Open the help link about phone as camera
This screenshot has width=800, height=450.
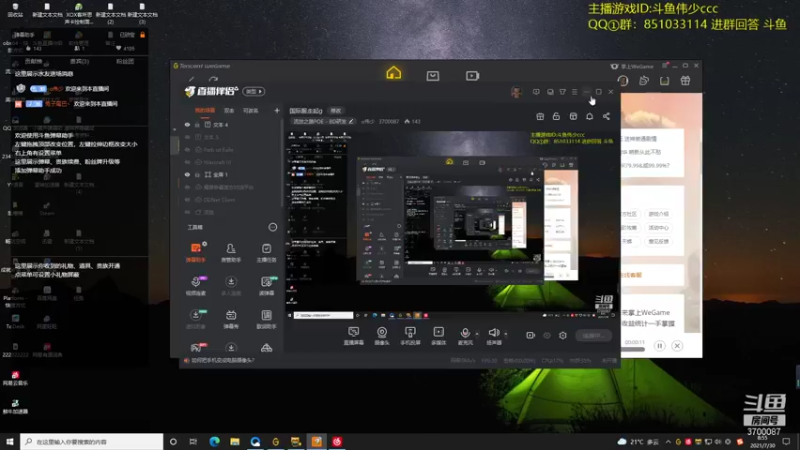pos(221,360)
